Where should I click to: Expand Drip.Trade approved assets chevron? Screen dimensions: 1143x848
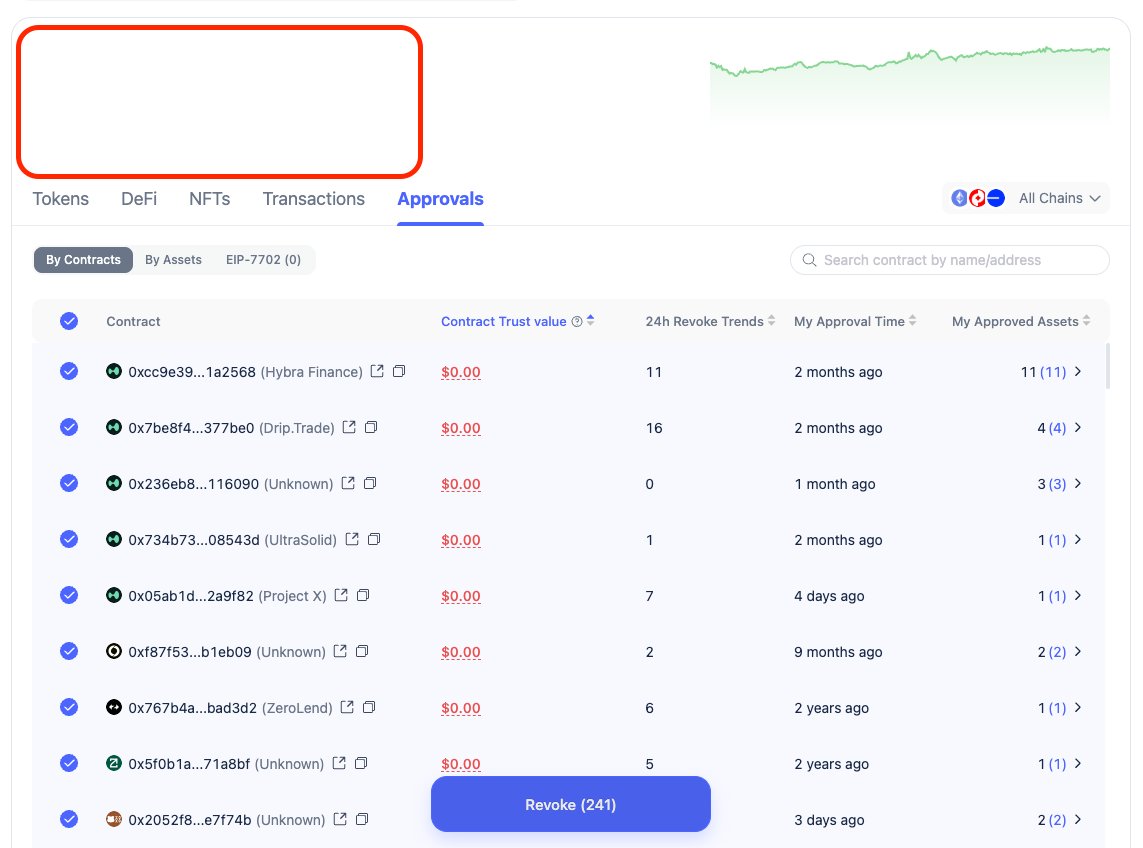click(1077, 427)
